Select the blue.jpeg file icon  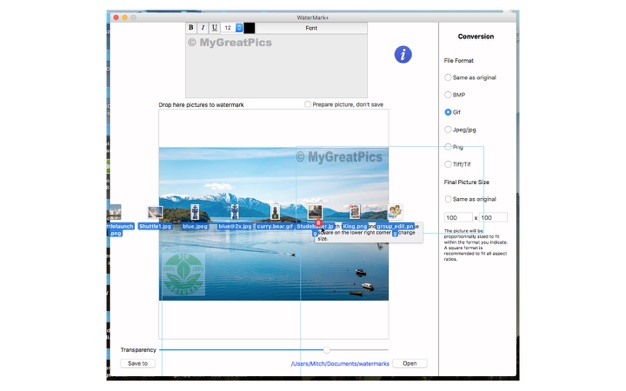[x=195, y=212]
